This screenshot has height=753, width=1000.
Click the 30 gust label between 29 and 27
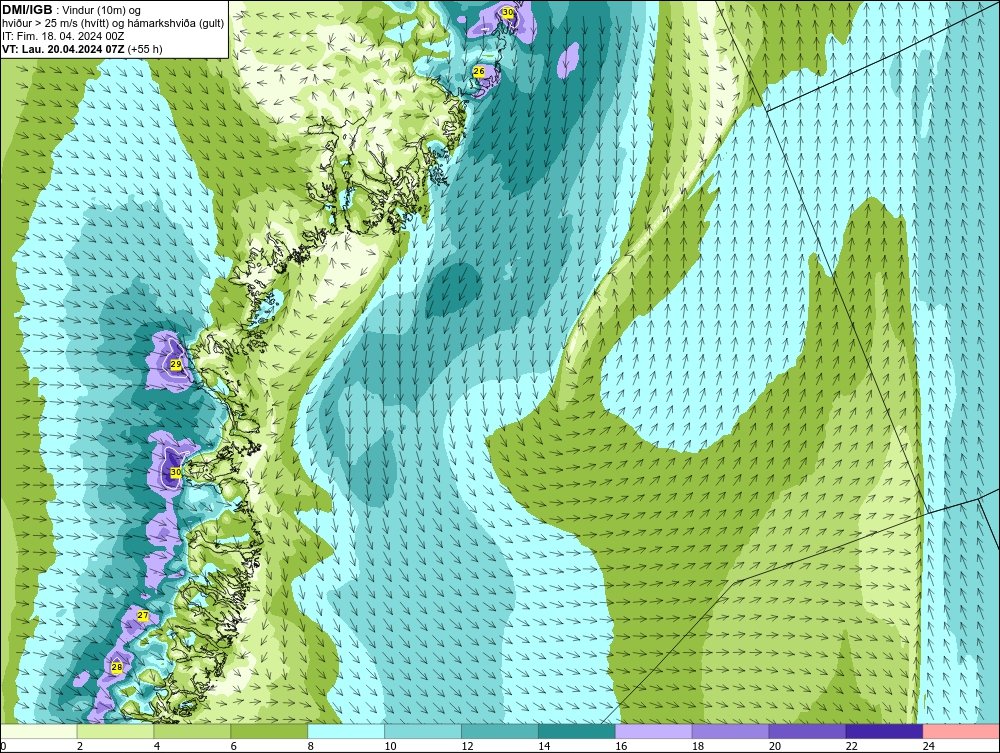(176, 472)
